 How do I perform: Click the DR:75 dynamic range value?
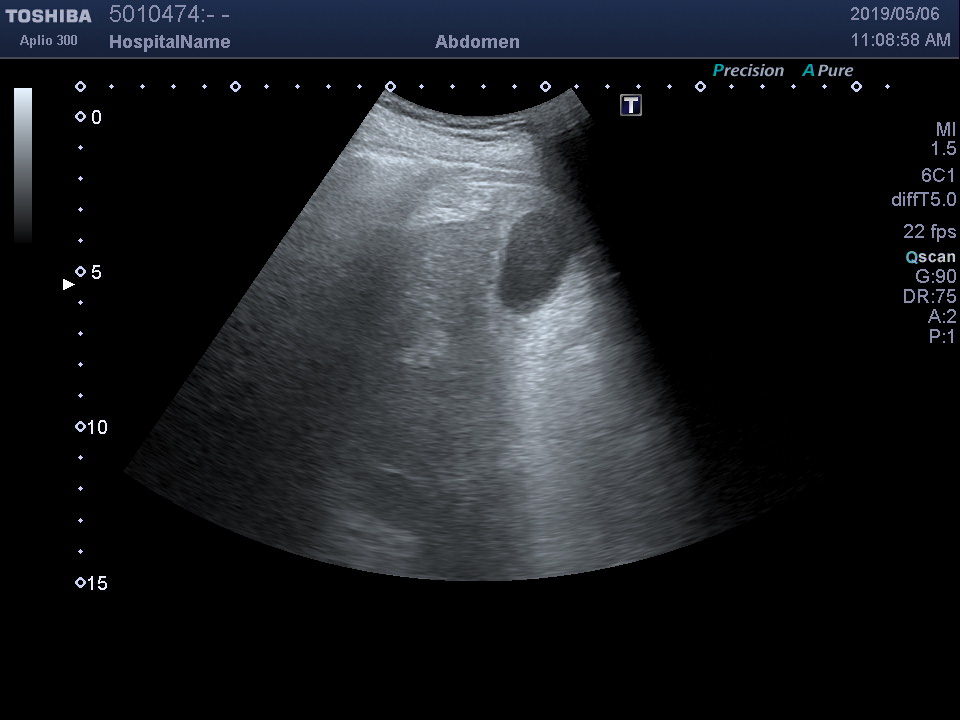[929, 296]
